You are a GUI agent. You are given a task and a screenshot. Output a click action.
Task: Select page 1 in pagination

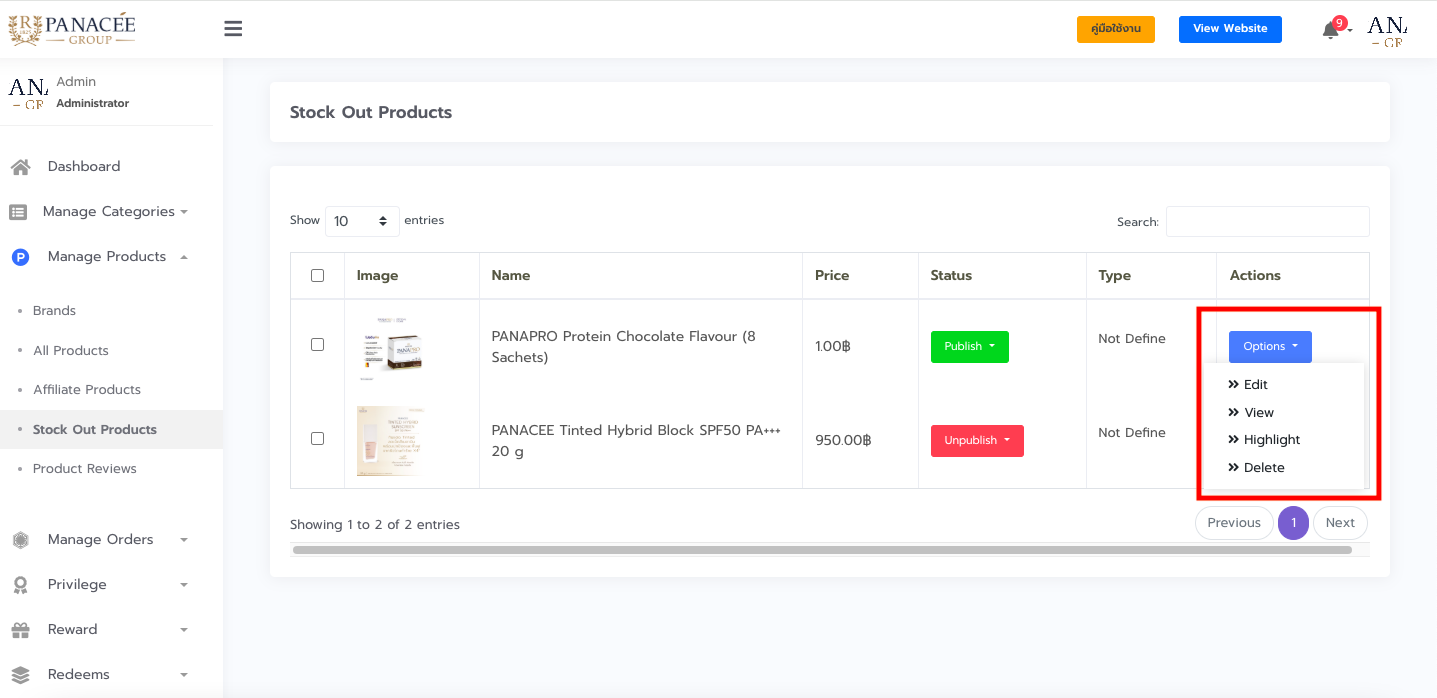coord(1293,523)
